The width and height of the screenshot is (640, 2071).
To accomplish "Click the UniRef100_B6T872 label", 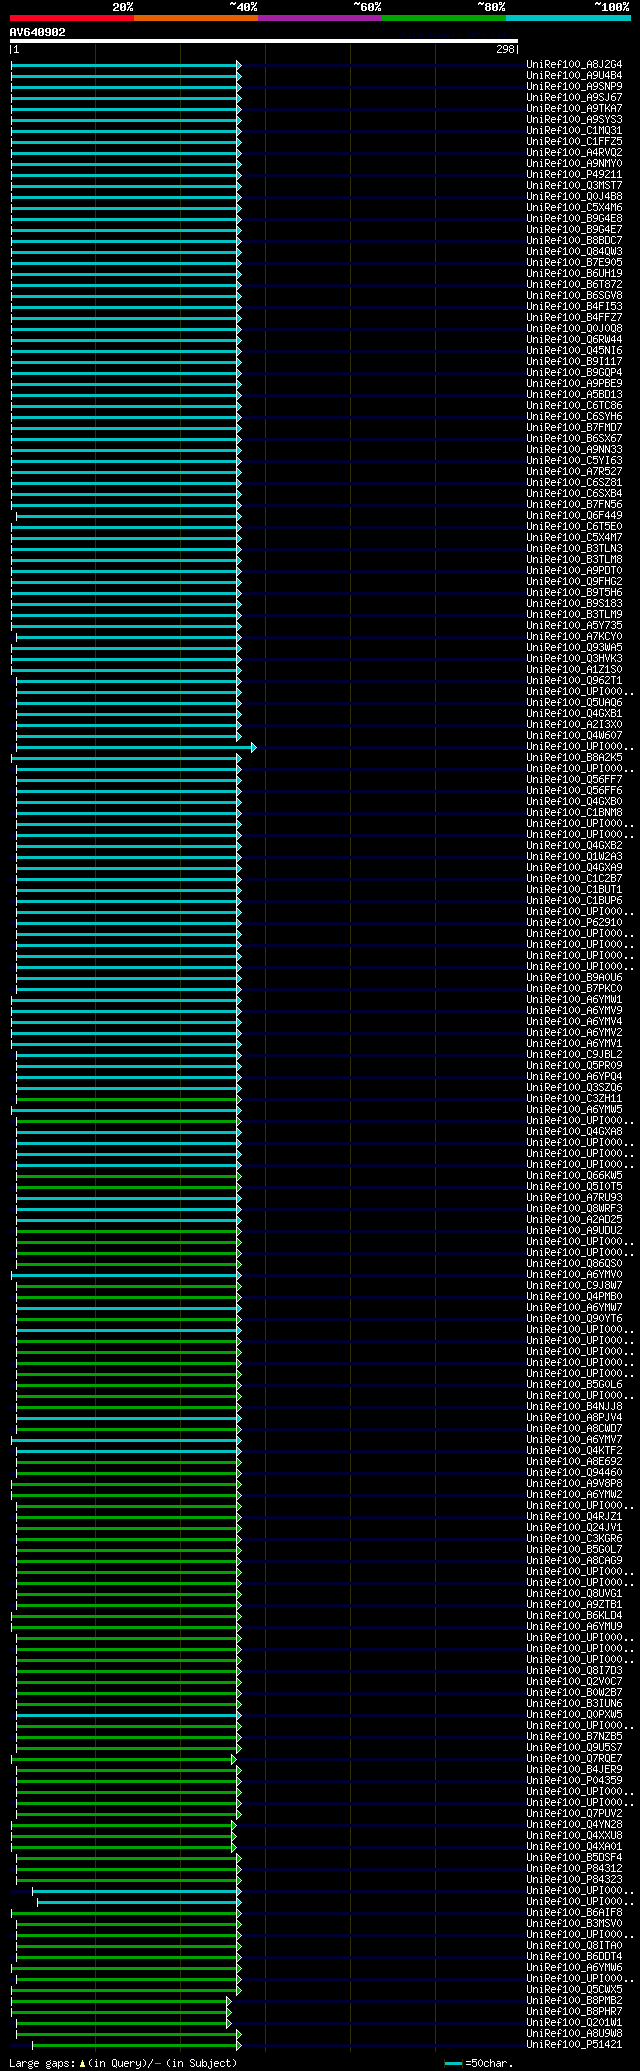I will 574,285.
